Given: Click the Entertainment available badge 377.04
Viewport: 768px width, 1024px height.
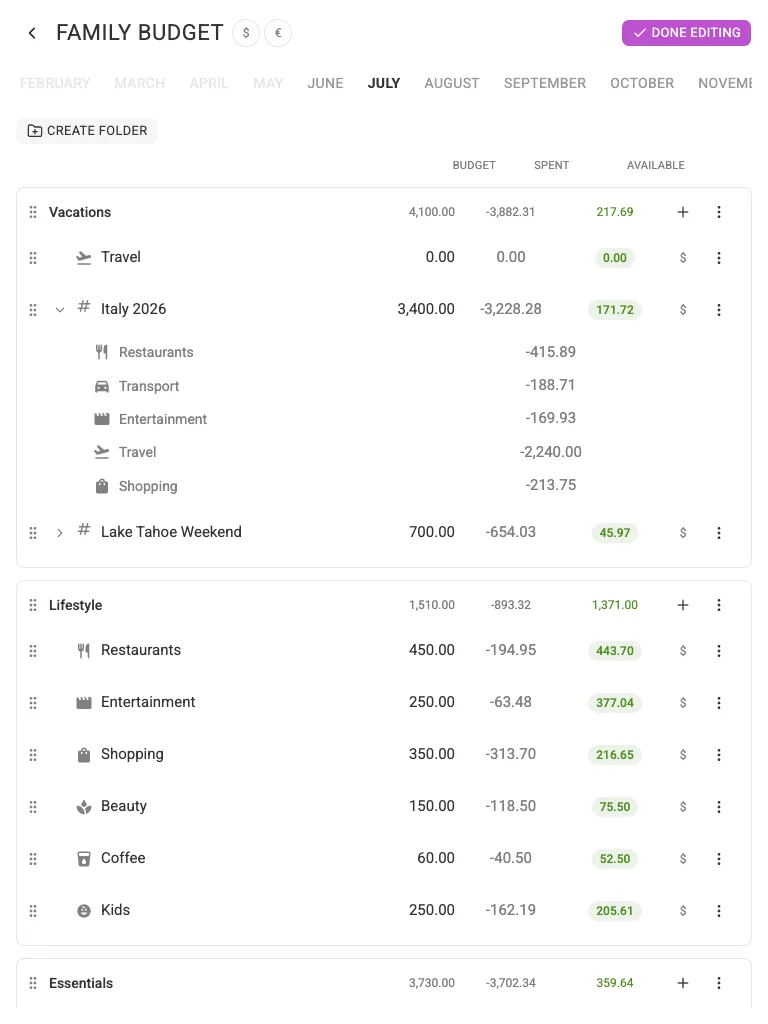Looking at the screenshot, I should point(615,703).
